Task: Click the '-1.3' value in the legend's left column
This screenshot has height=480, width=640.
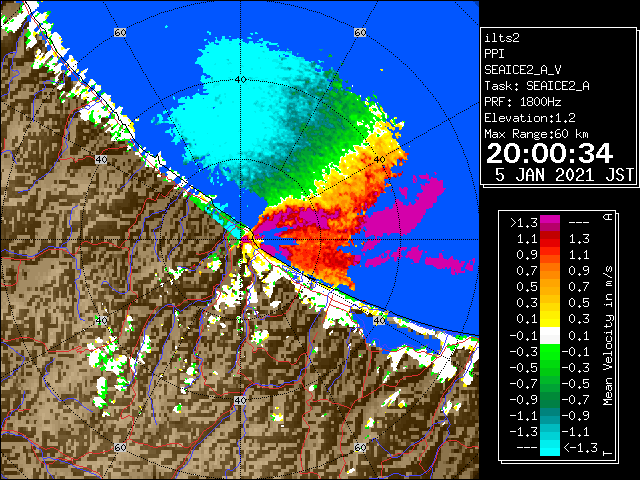Action: tap(524, 432)
